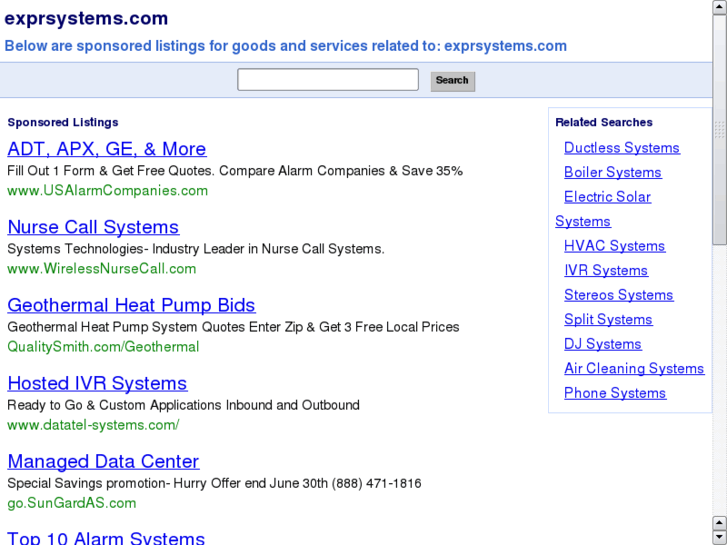Select Air Cleaning Systems related search
The height and width of the screenshot is (545, 727).
coord(634,368)
